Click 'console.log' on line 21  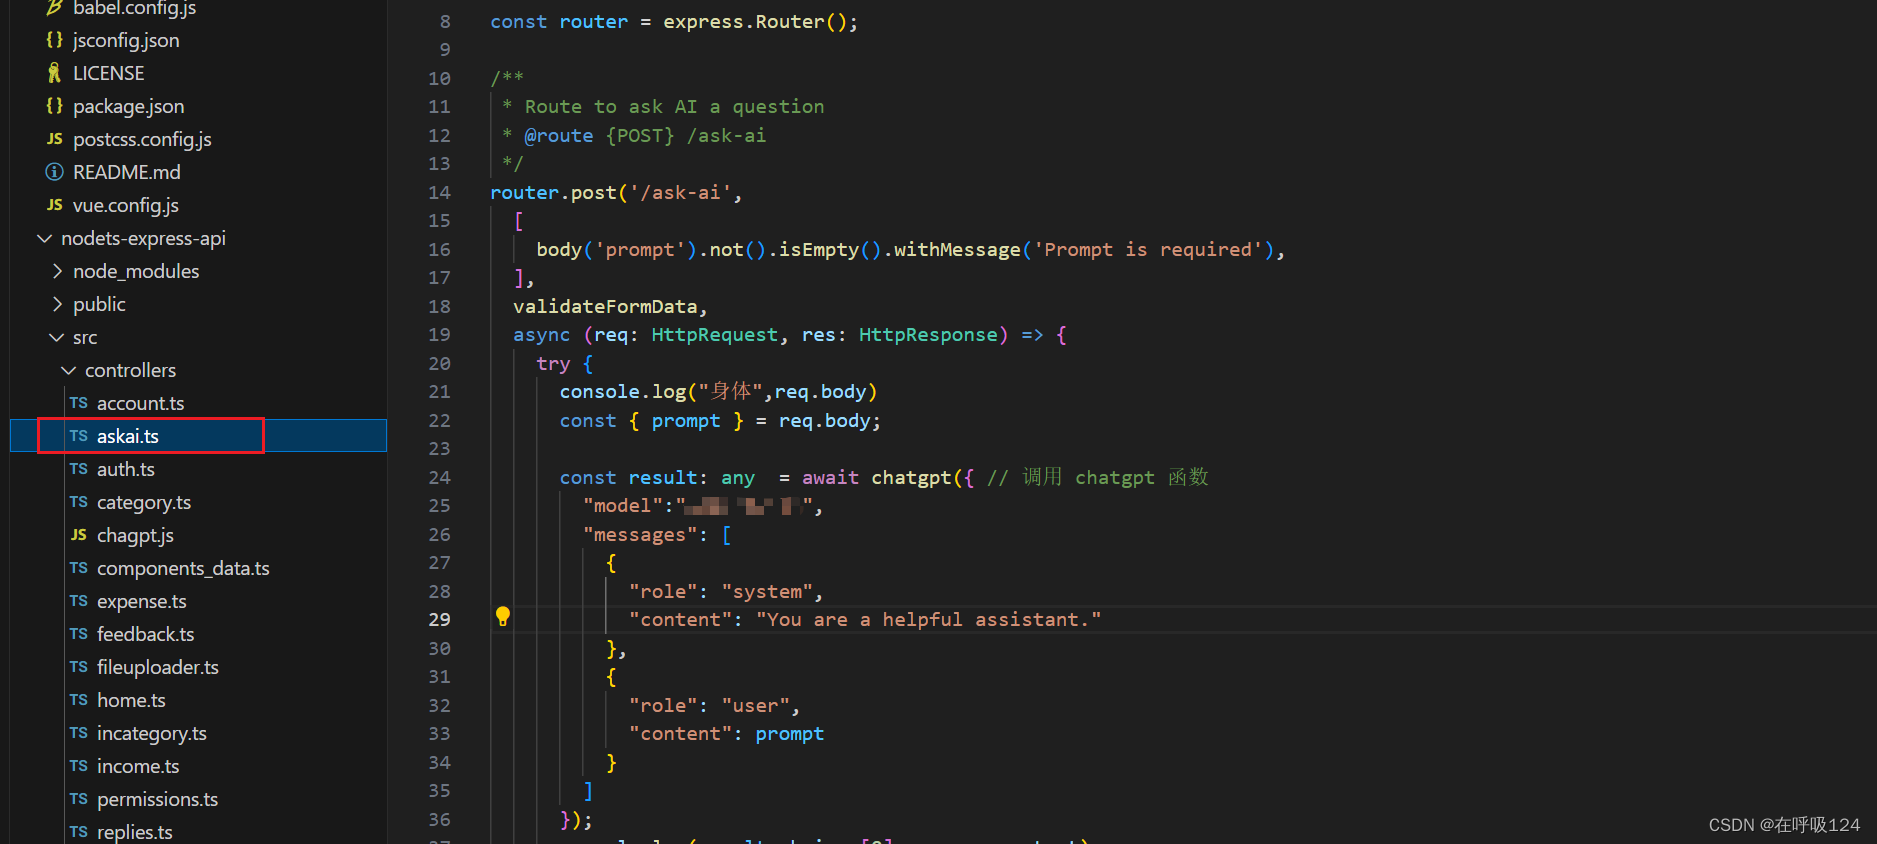coord(623,391)
